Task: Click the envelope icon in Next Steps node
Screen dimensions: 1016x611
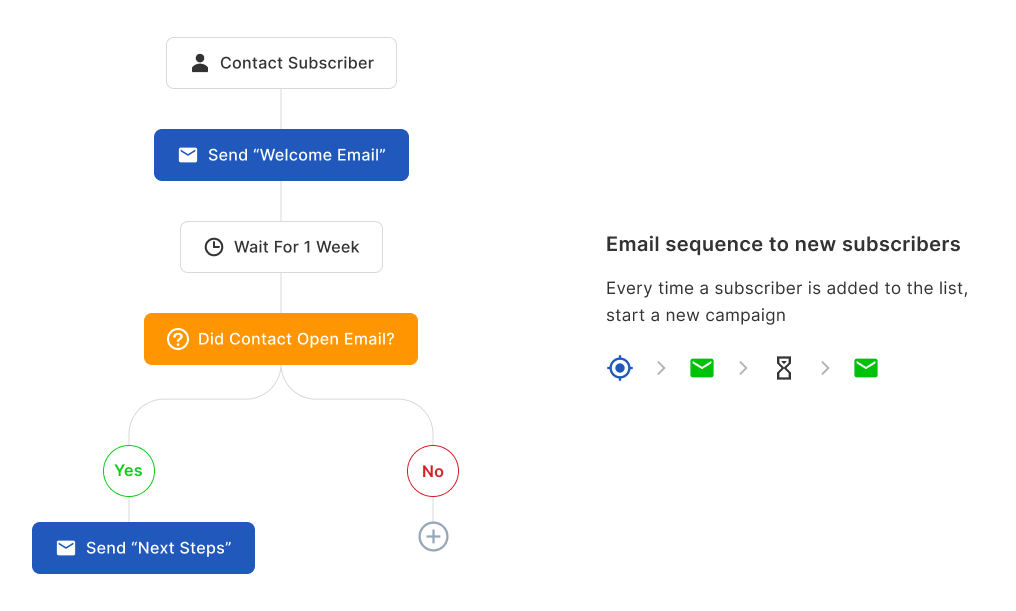Action: click(x=66, y=548)
